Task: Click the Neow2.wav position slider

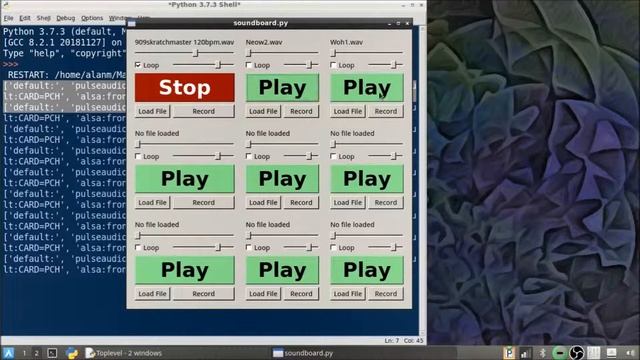Action: pyautogui.click(x=282, y=53)
